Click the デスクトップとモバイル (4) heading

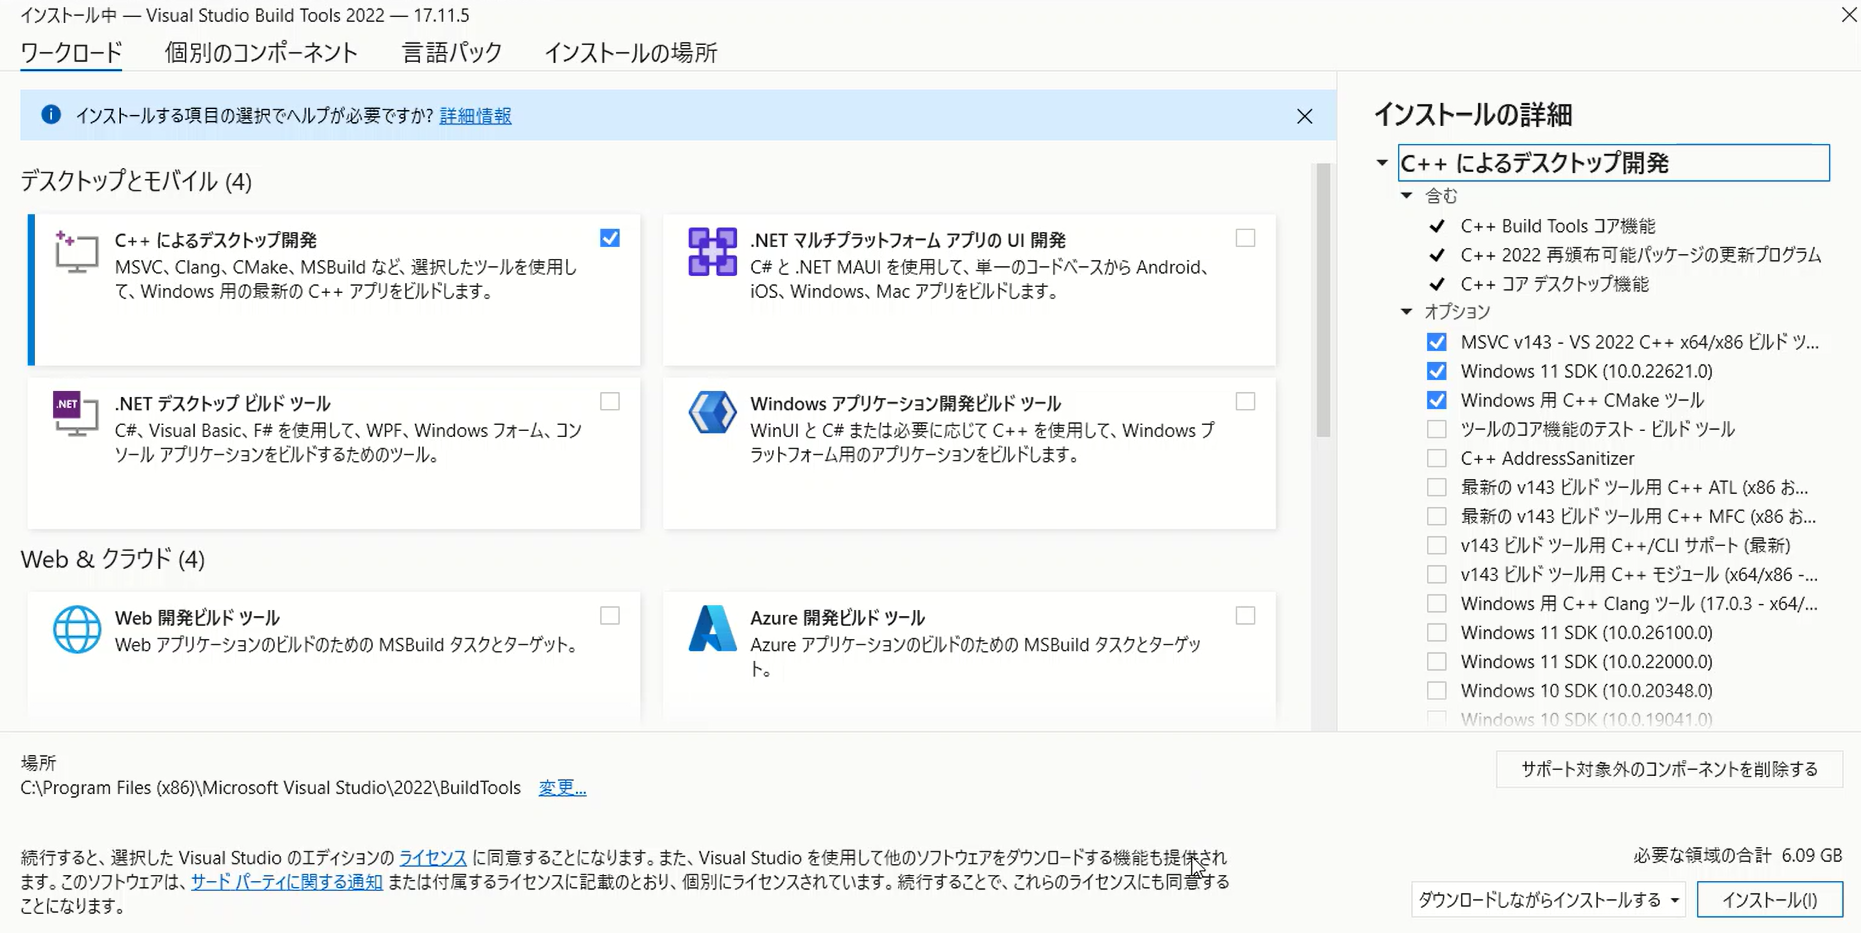coord(136,181)
